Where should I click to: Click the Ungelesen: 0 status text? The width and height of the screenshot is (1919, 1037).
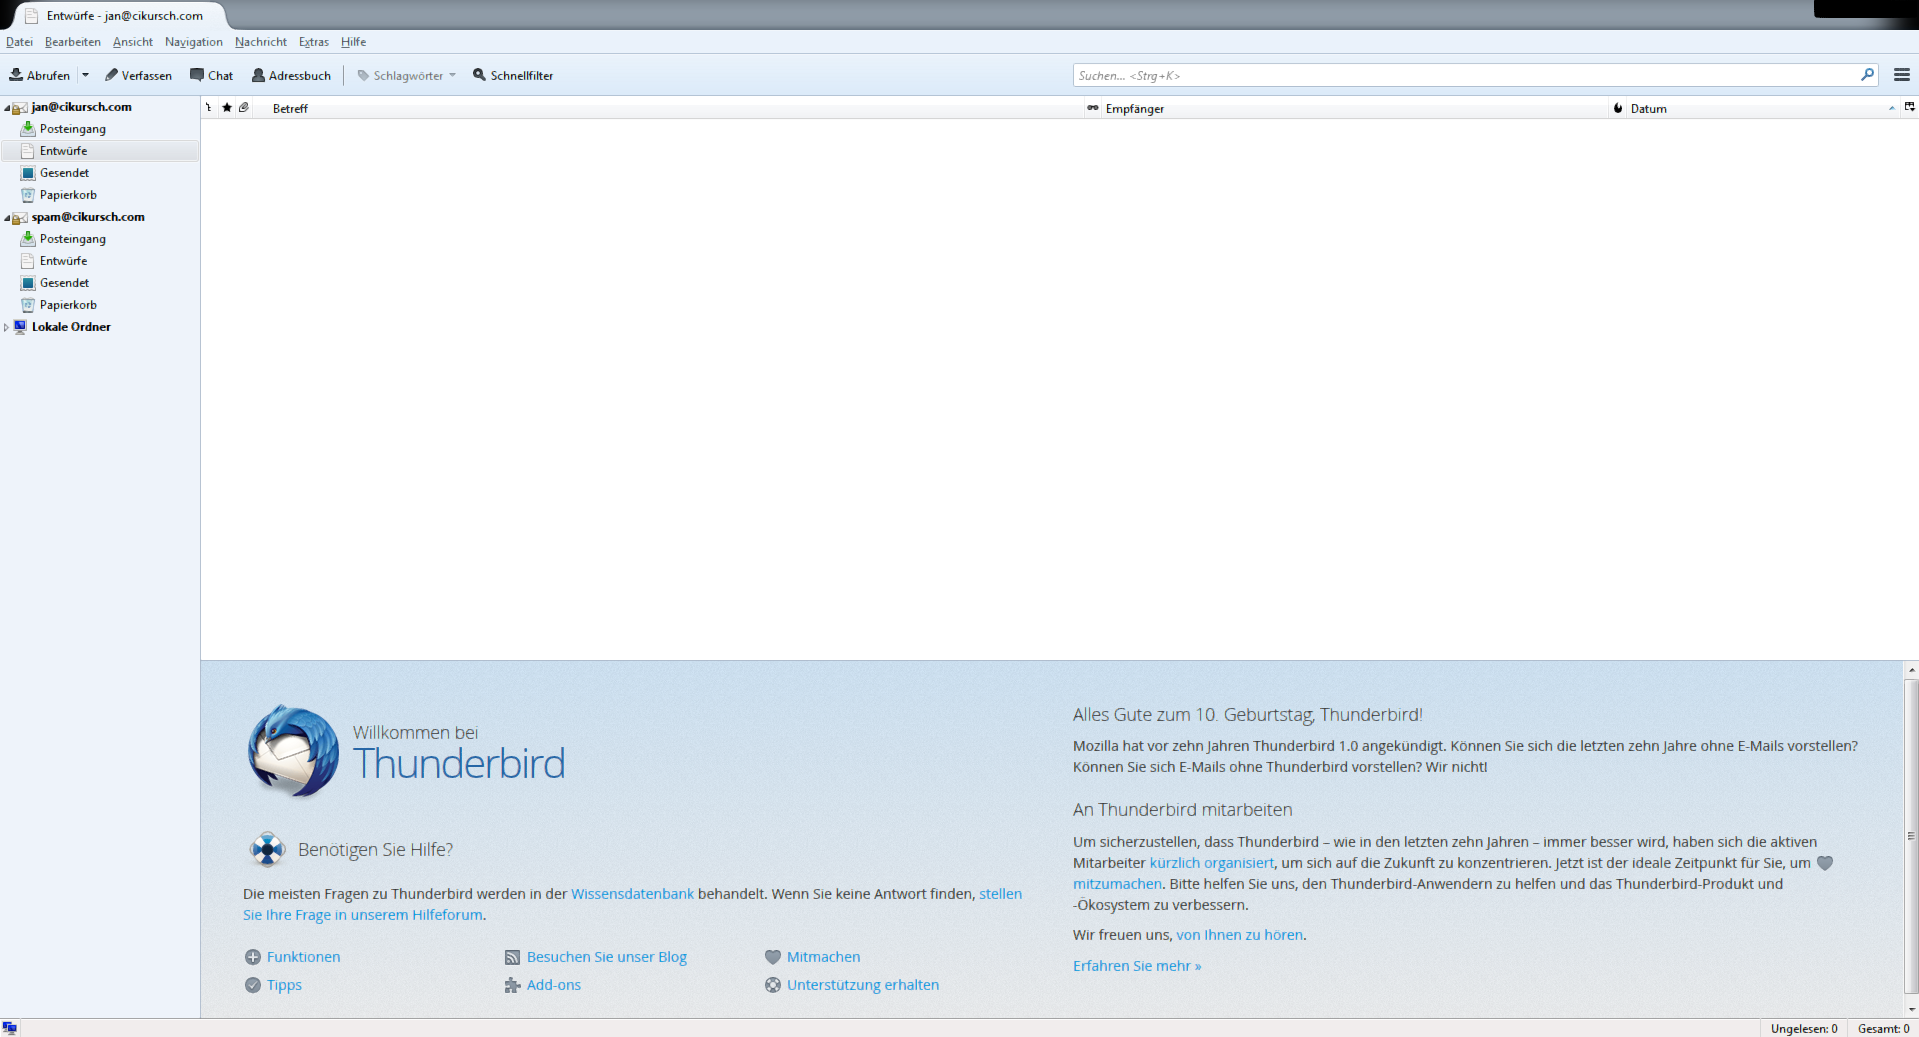point(1804,1029)
